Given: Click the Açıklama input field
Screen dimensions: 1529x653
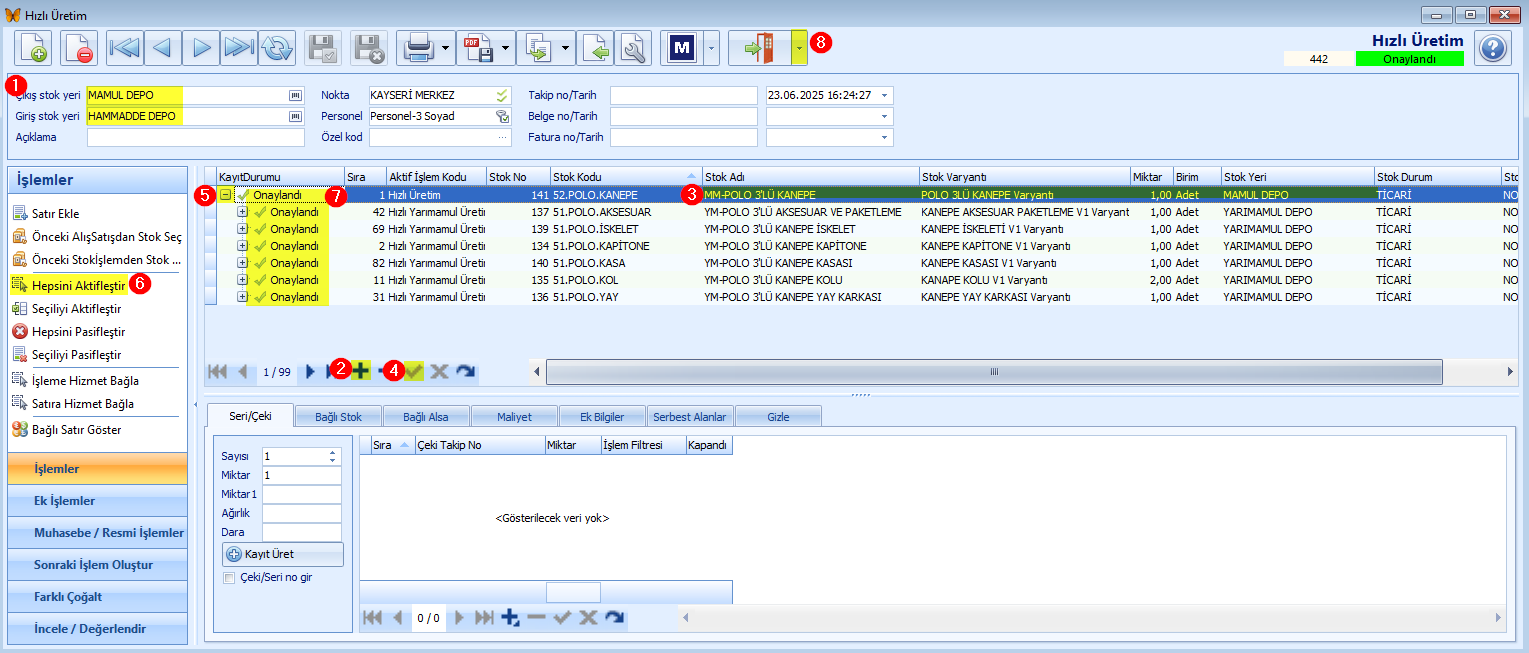Looking at the screenshot, I should point(196,137).
